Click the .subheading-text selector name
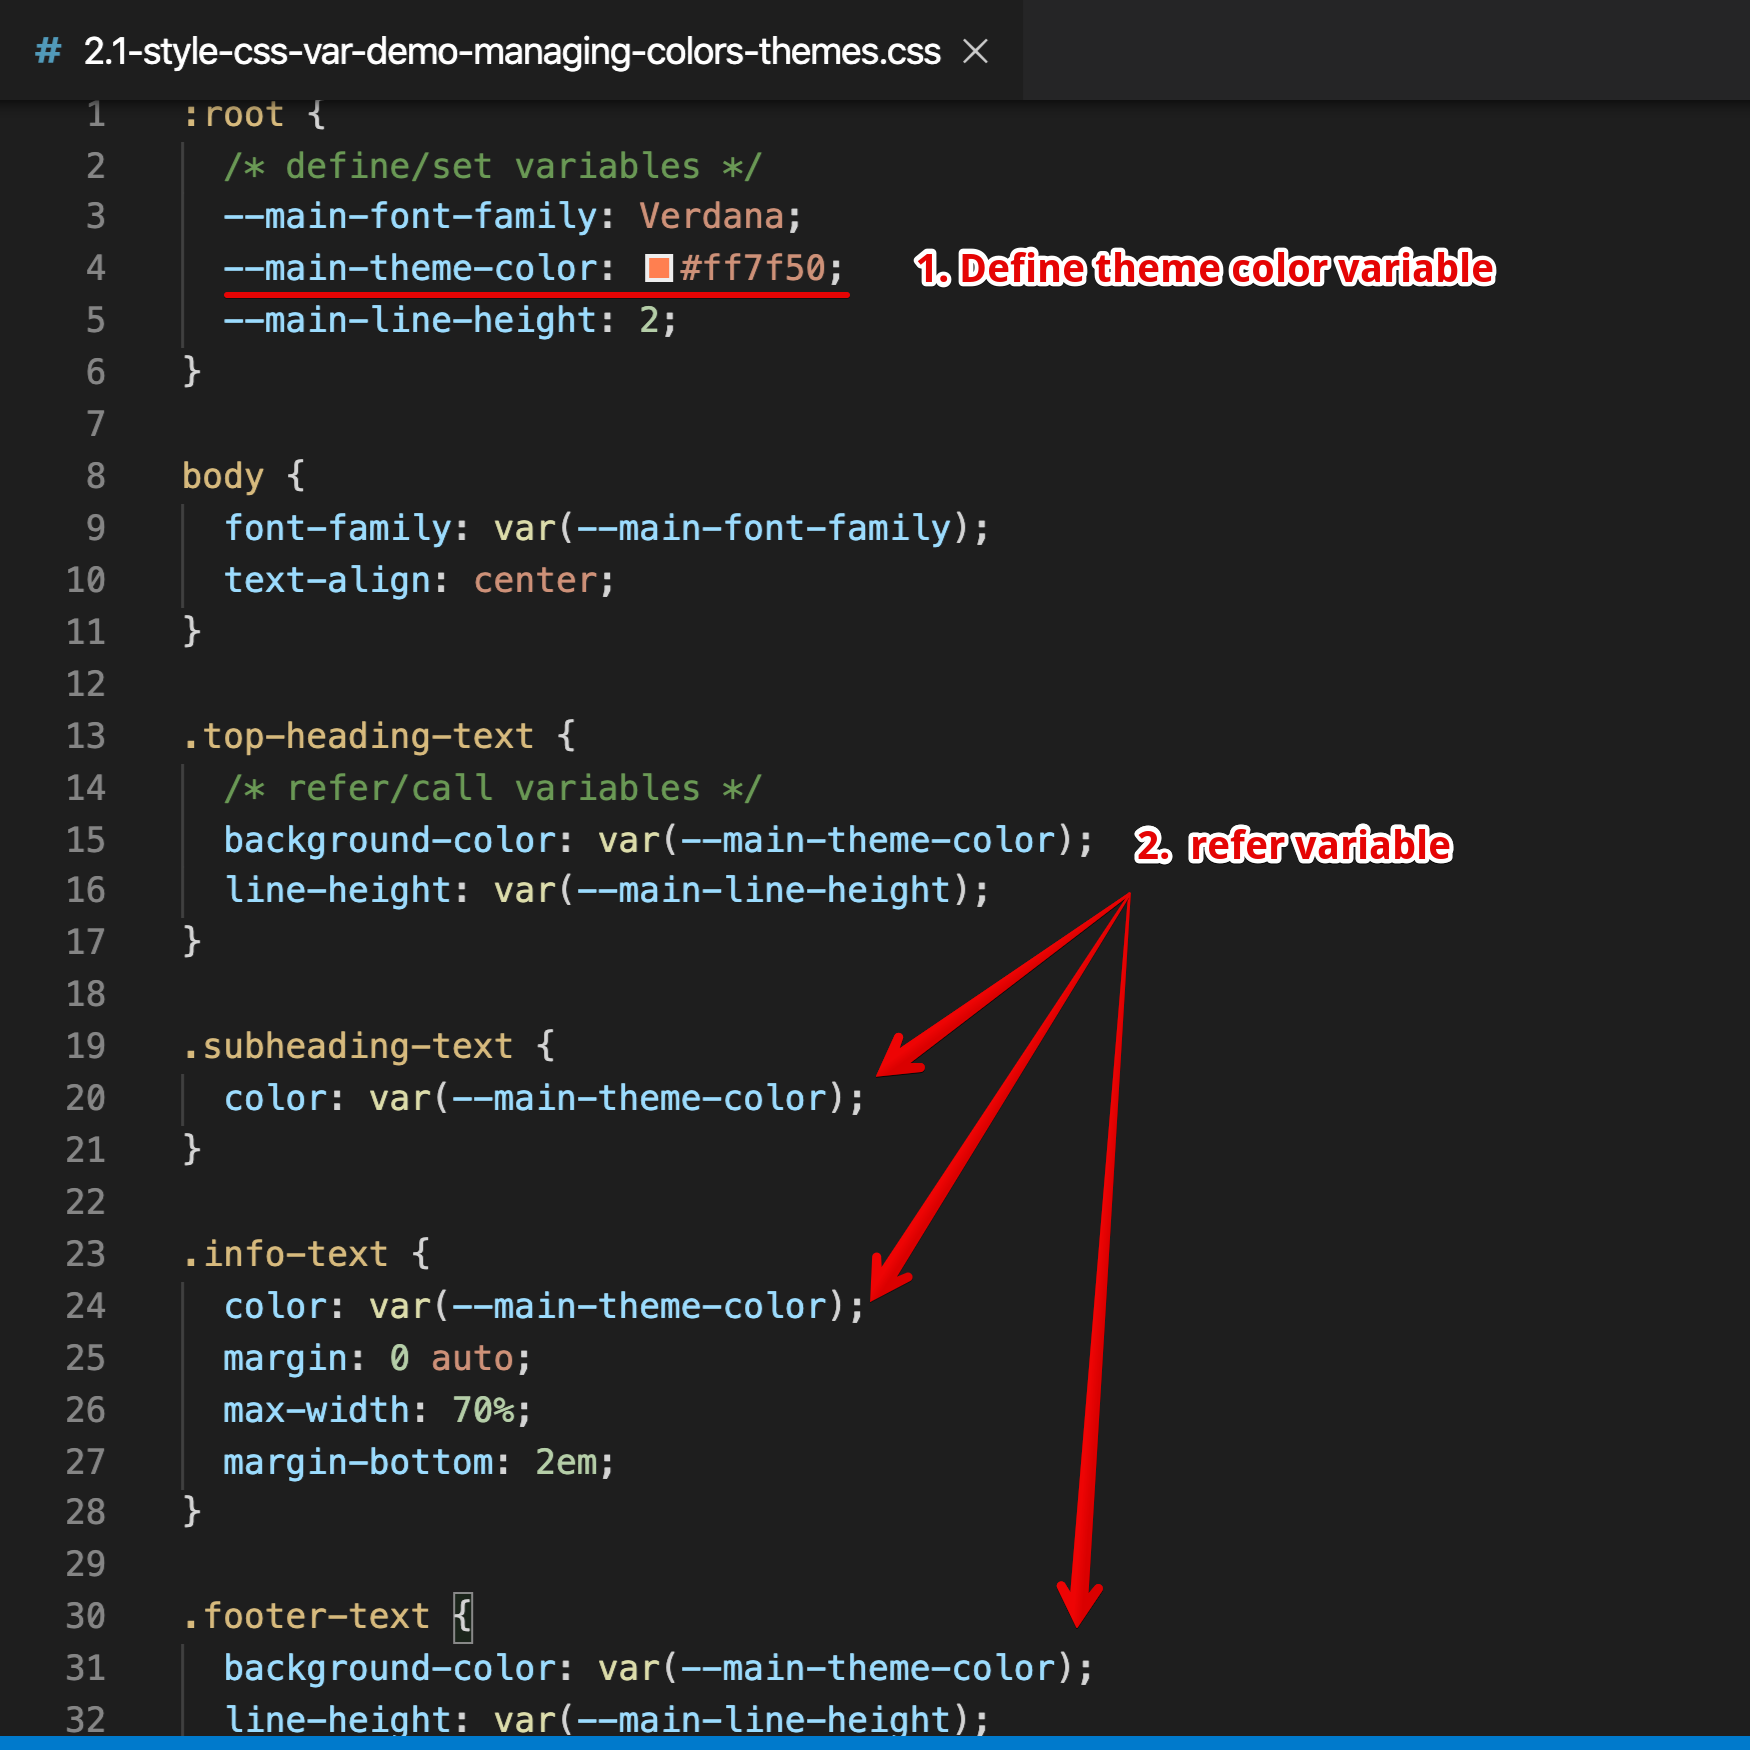This screenshot has width=1750, height=1750. pyautogui.click(x=348, y=1045)
